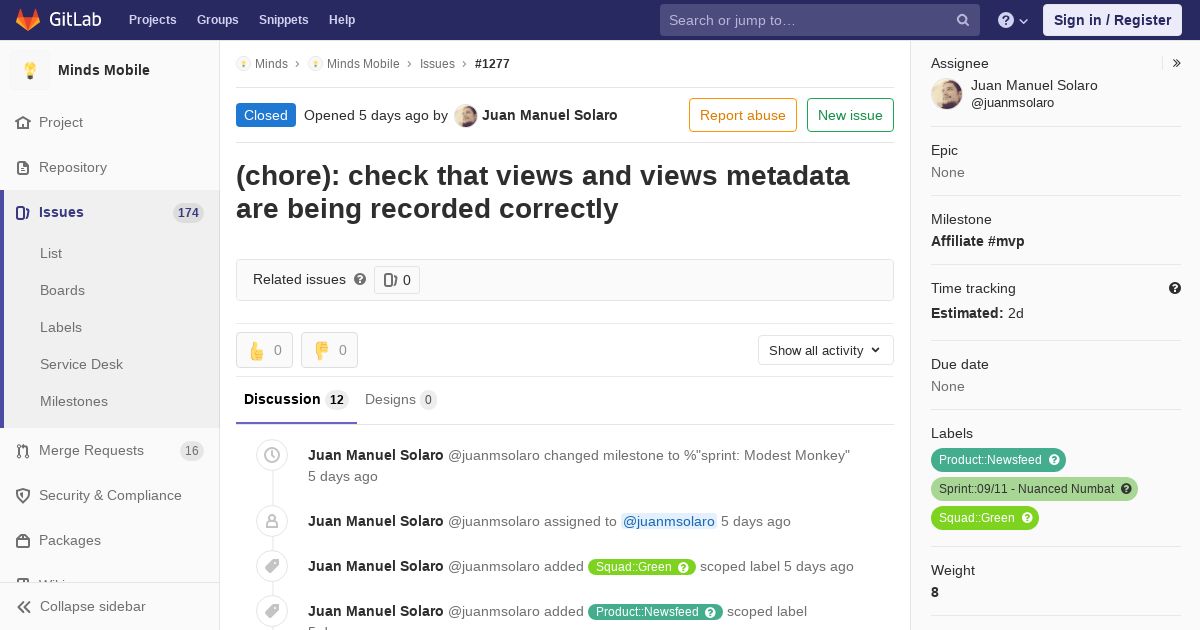This screenshot has width=1200, height=630.
Task: Click the assigned-to user activity icon
Action: (x=272, y=521)
